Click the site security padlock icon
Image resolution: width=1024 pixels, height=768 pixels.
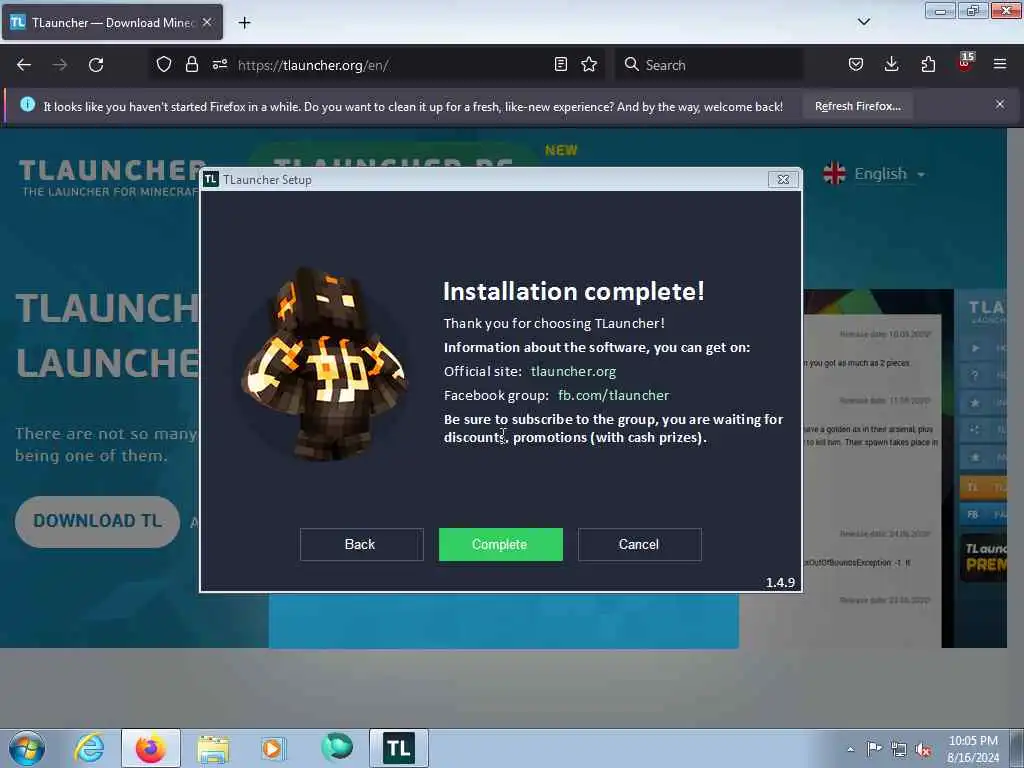(191, 64)
